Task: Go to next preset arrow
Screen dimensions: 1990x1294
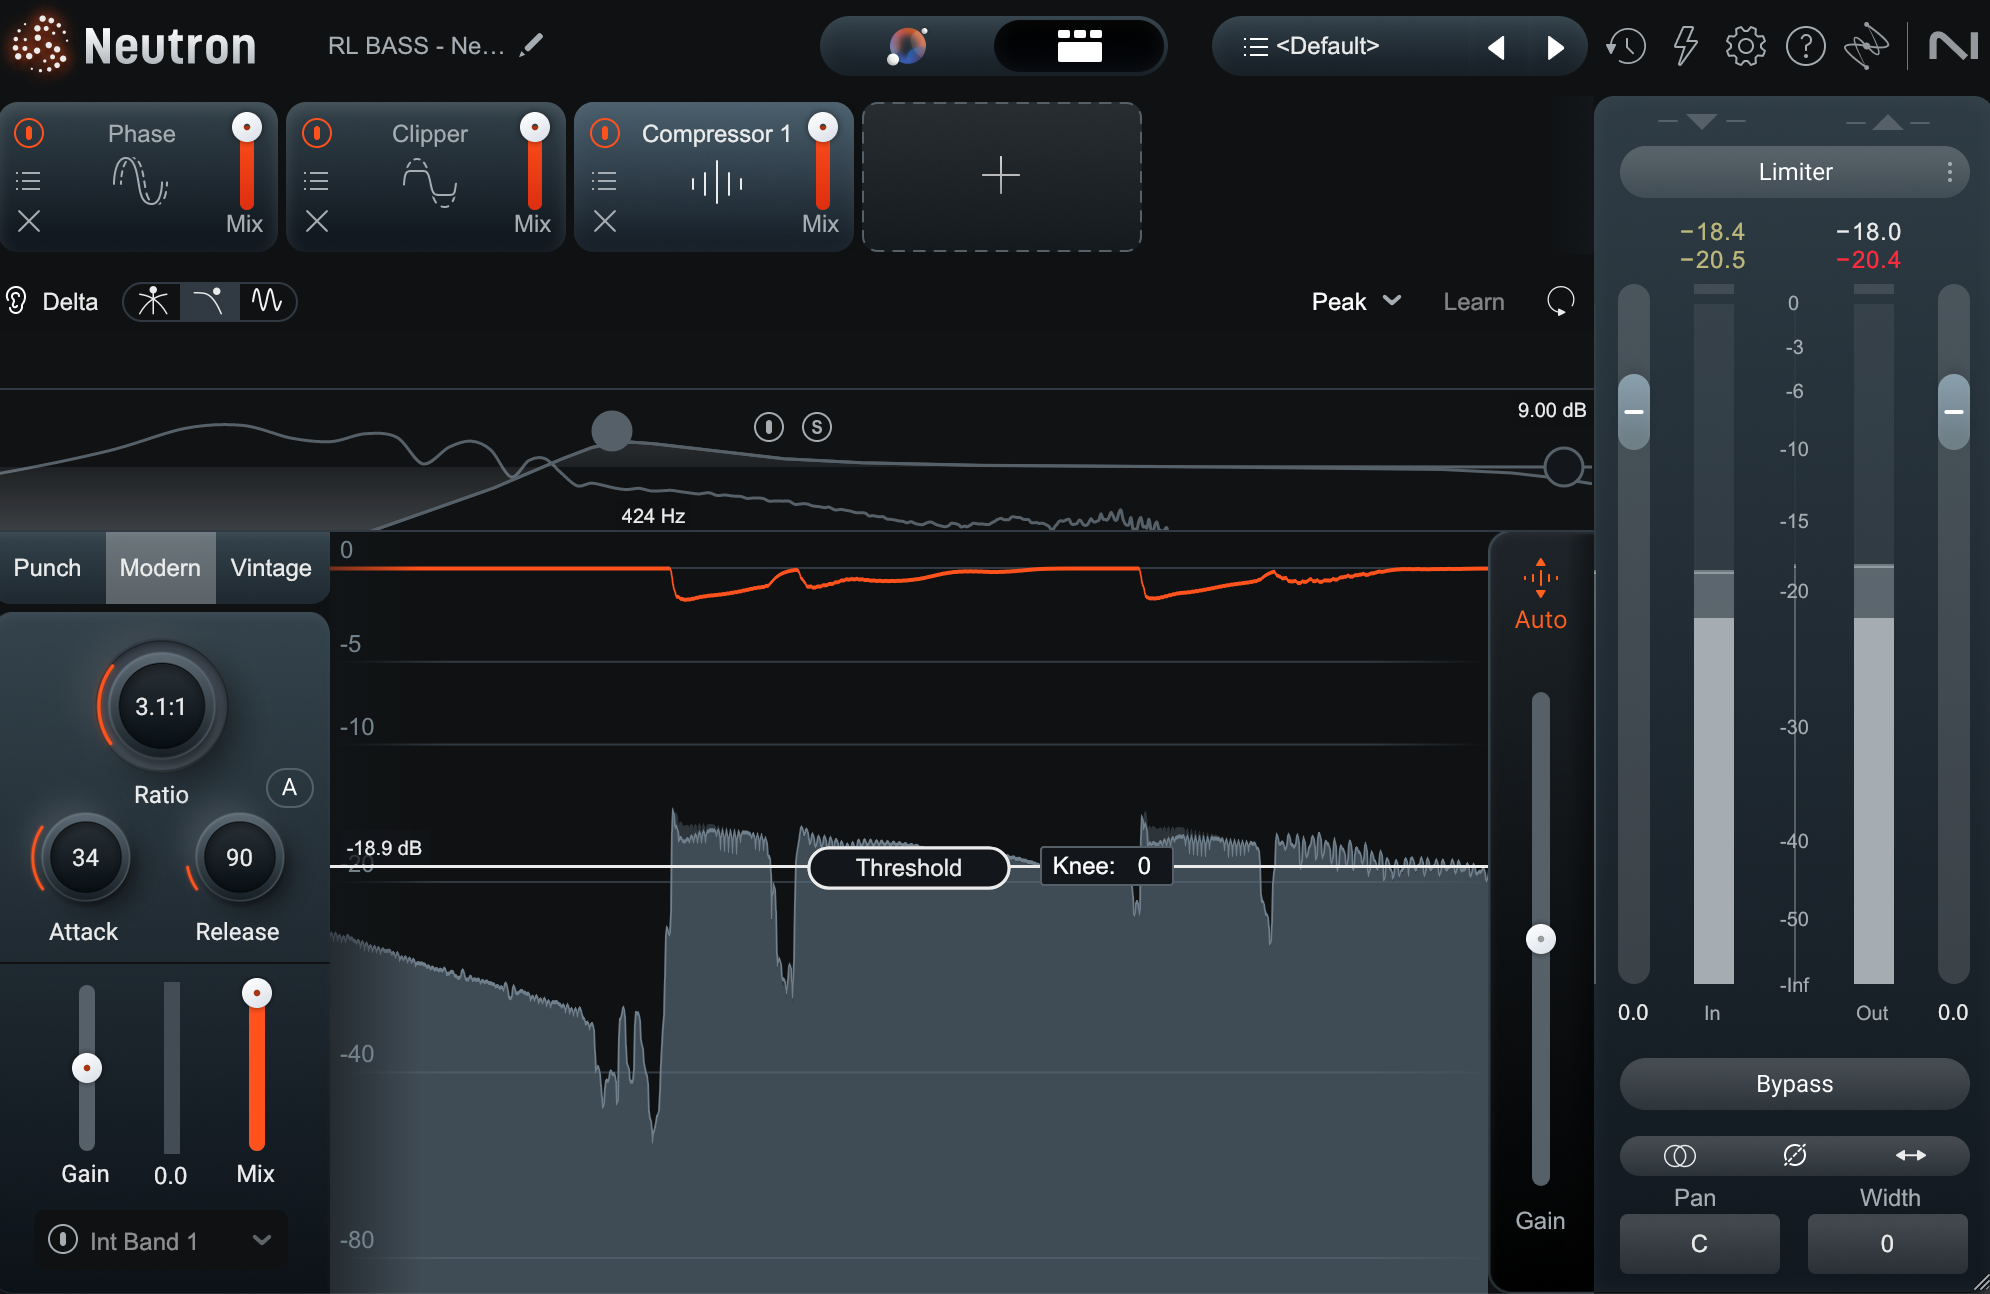Action: [1555, 47]
